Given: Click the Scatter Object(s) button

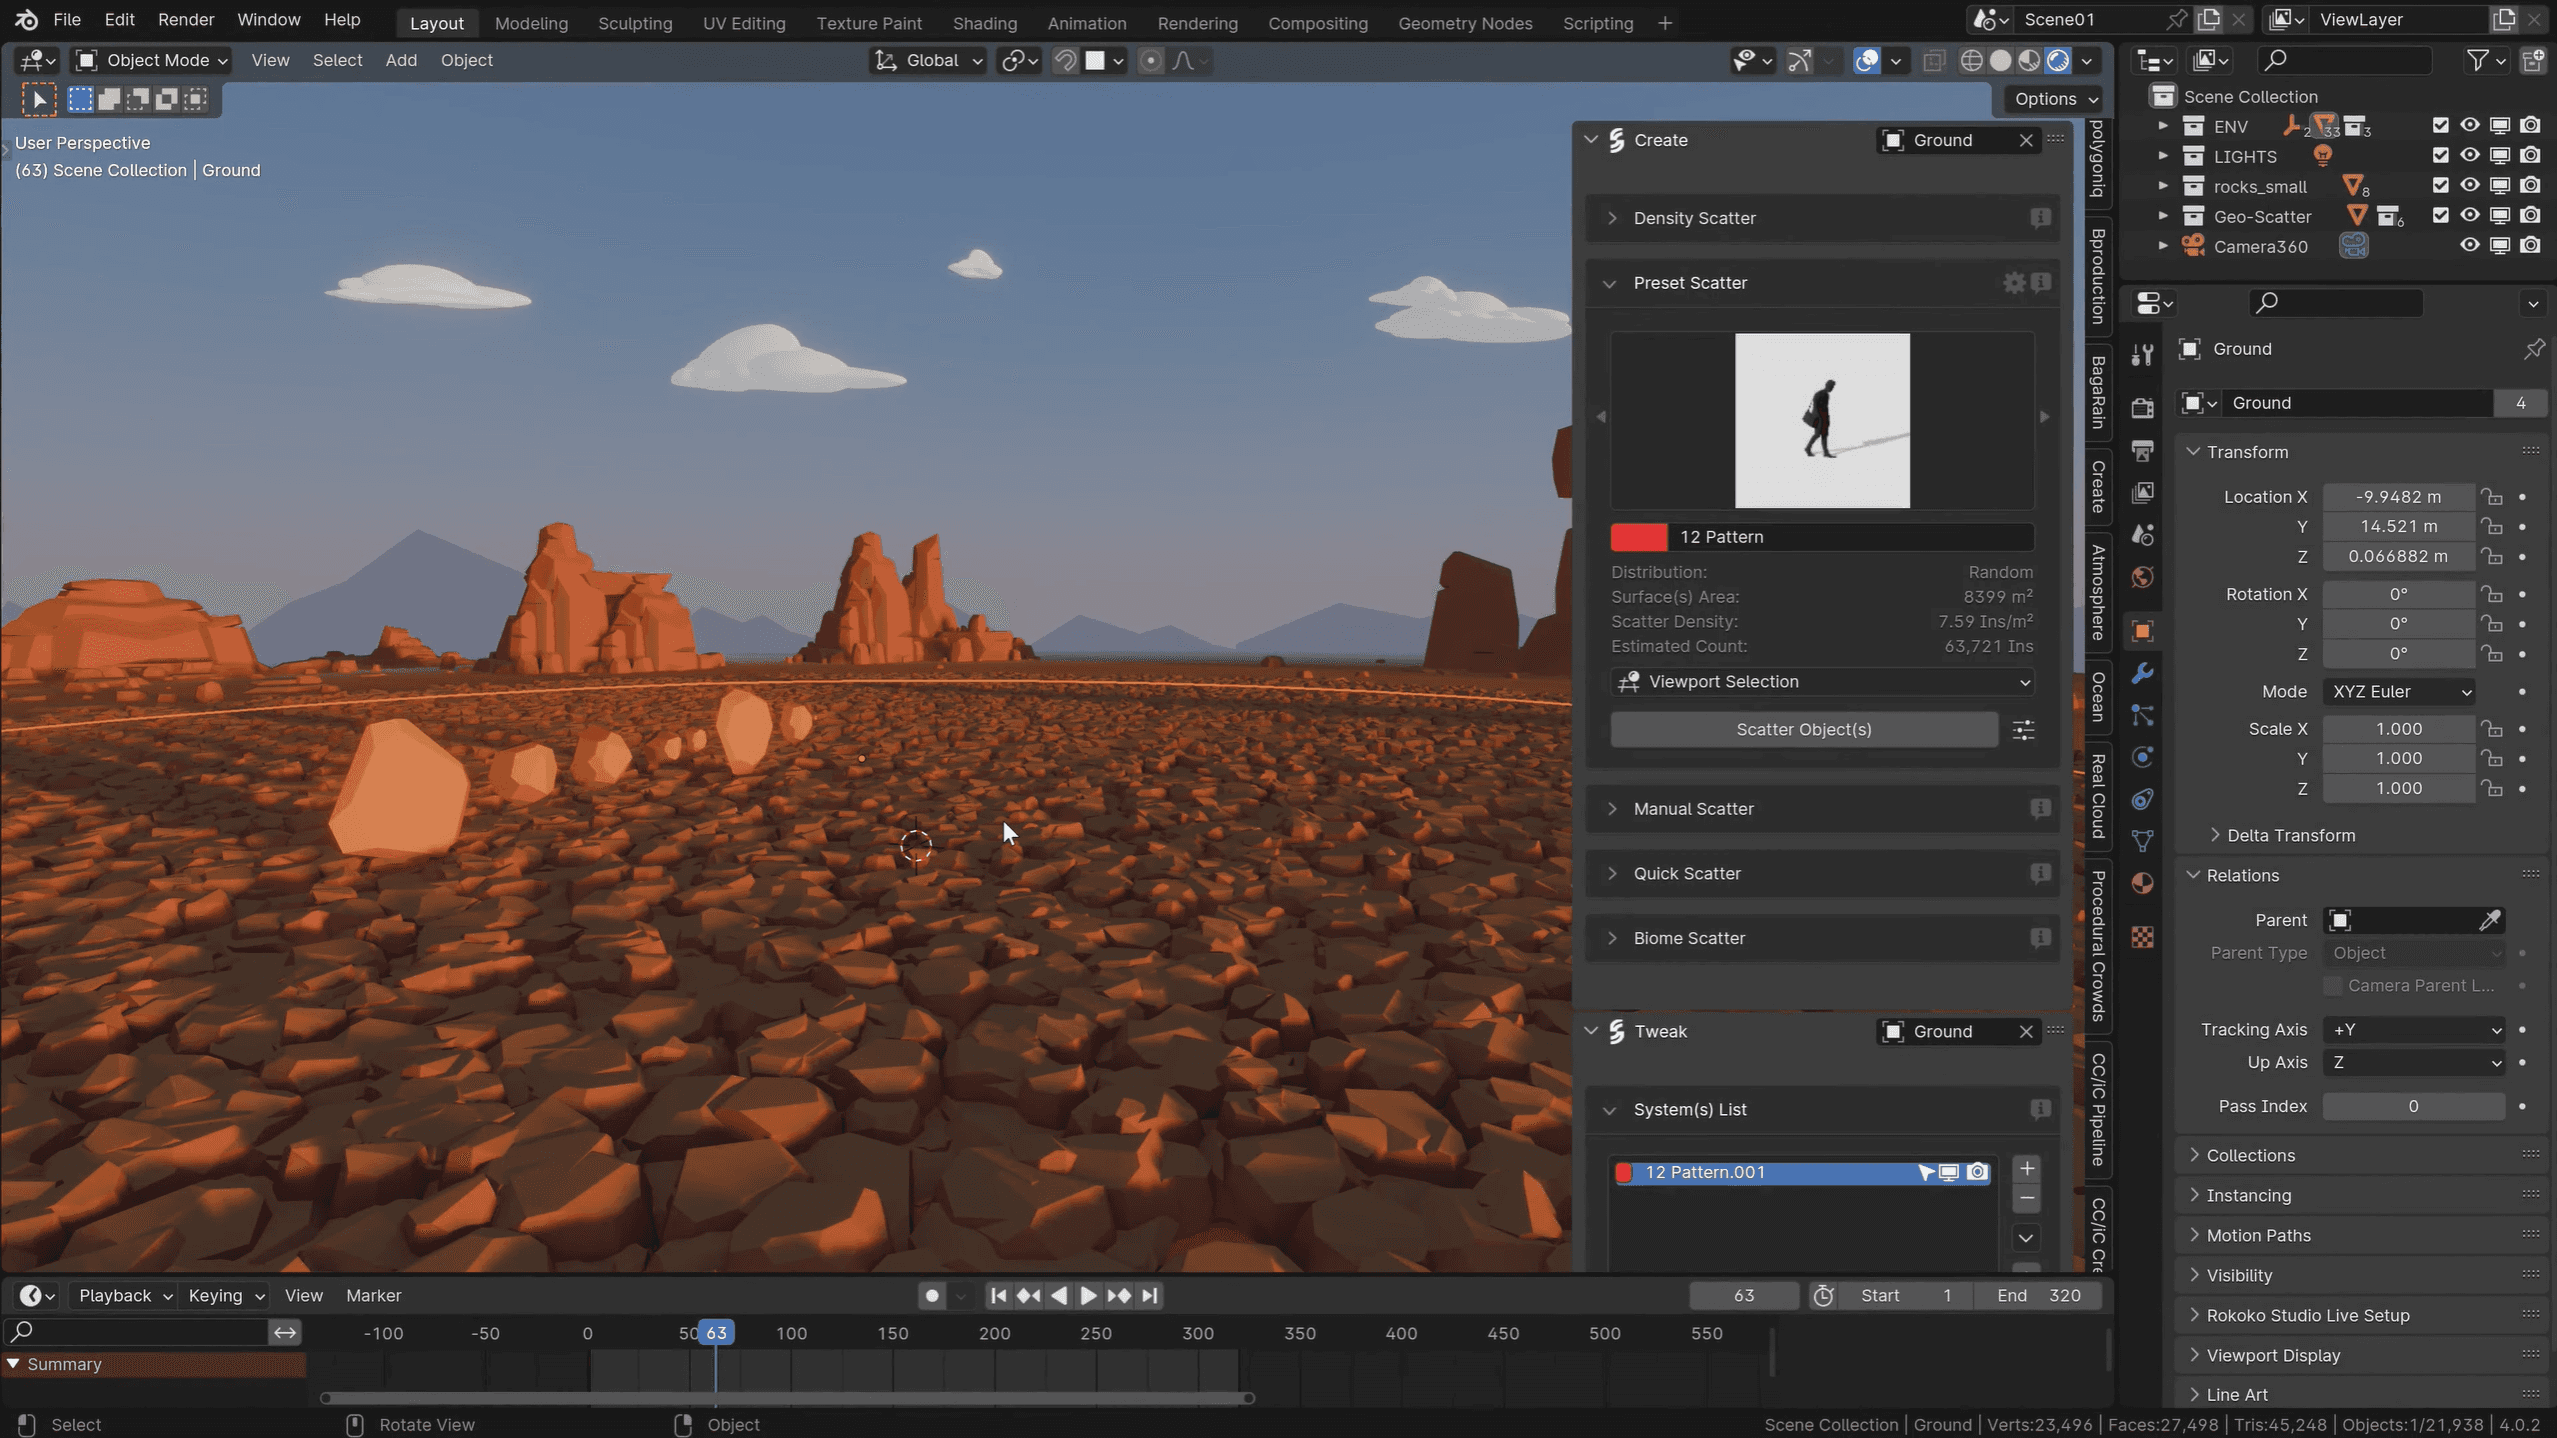Looking at the screenshot, I should pos(1803,730).
